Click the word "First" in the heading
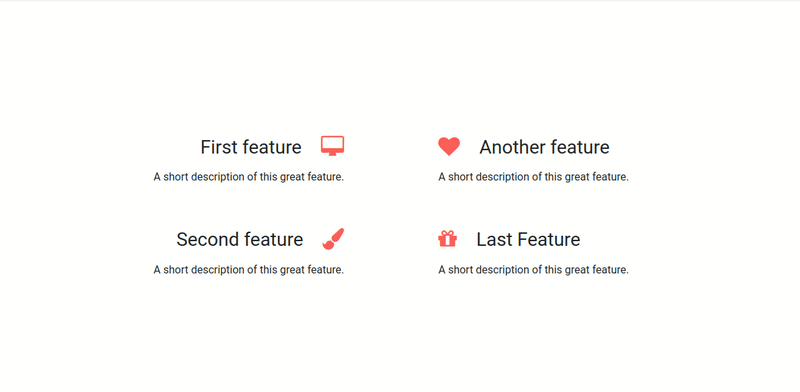 pos(219,147)
